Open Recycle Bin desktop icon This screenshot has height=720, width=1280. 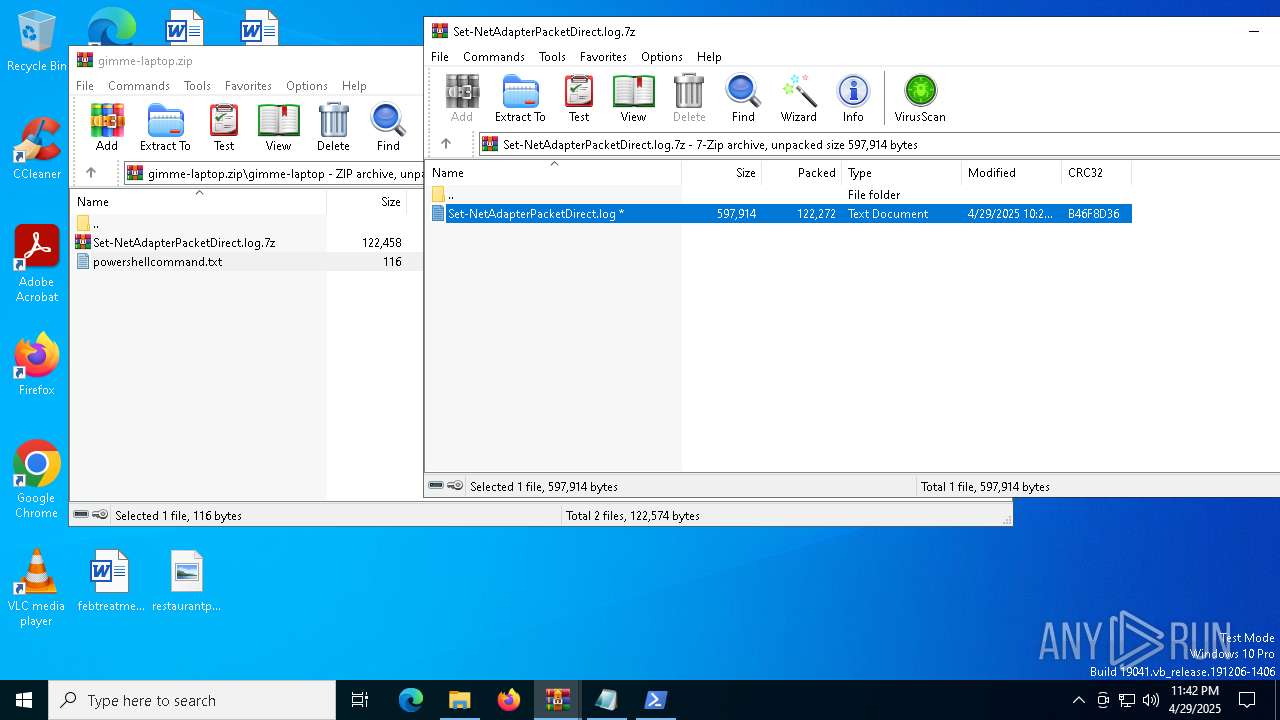coord(37,42)
